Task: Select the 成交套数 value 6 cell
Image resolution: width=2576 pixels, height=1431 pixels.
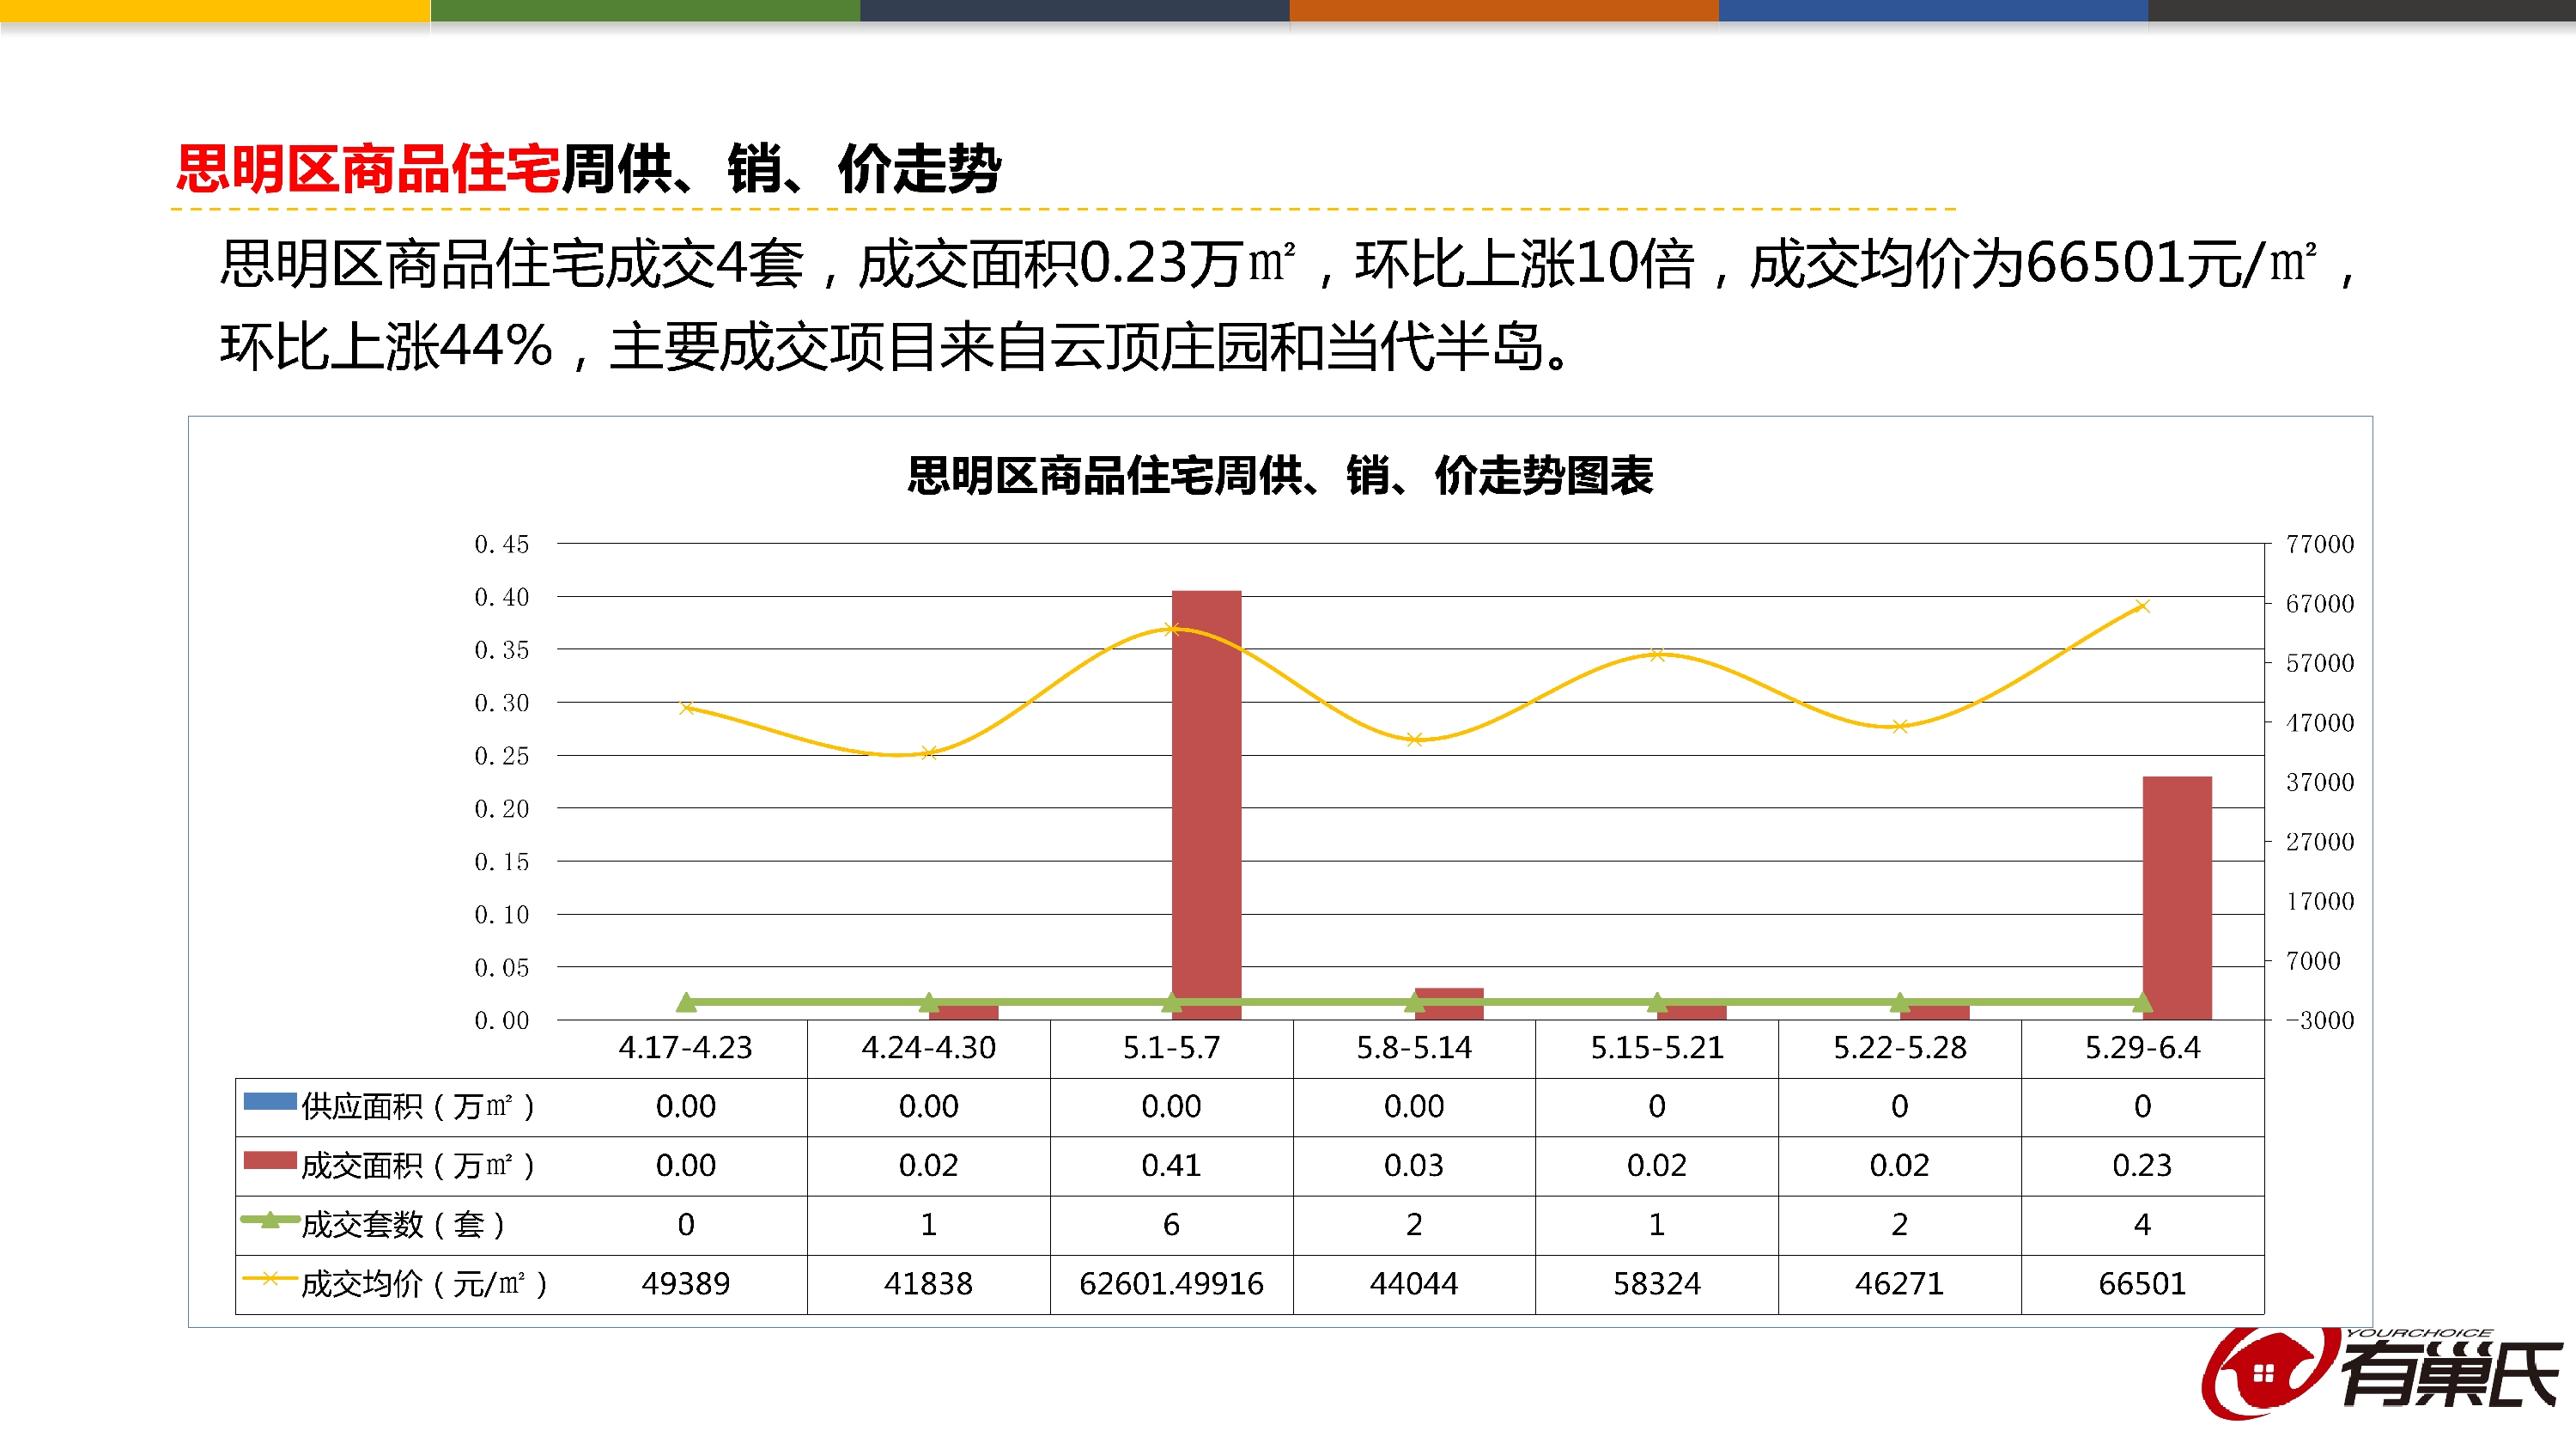Action: point(1171,1224)
